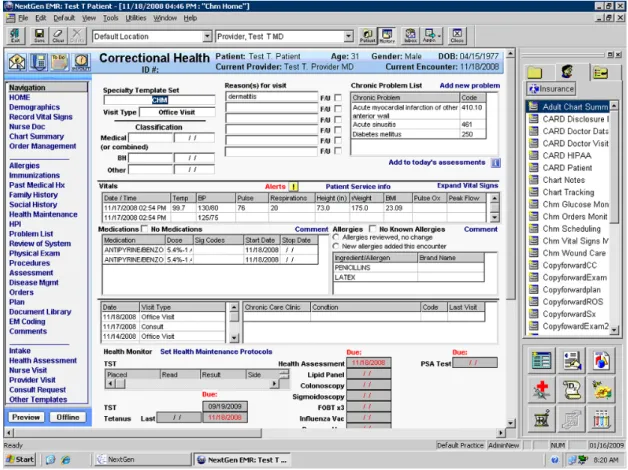The width and height of the screenshot is (628, 470).
Task: Click the red cross syringe icon button
Action: pyautogui.click(x=541, y=390)
